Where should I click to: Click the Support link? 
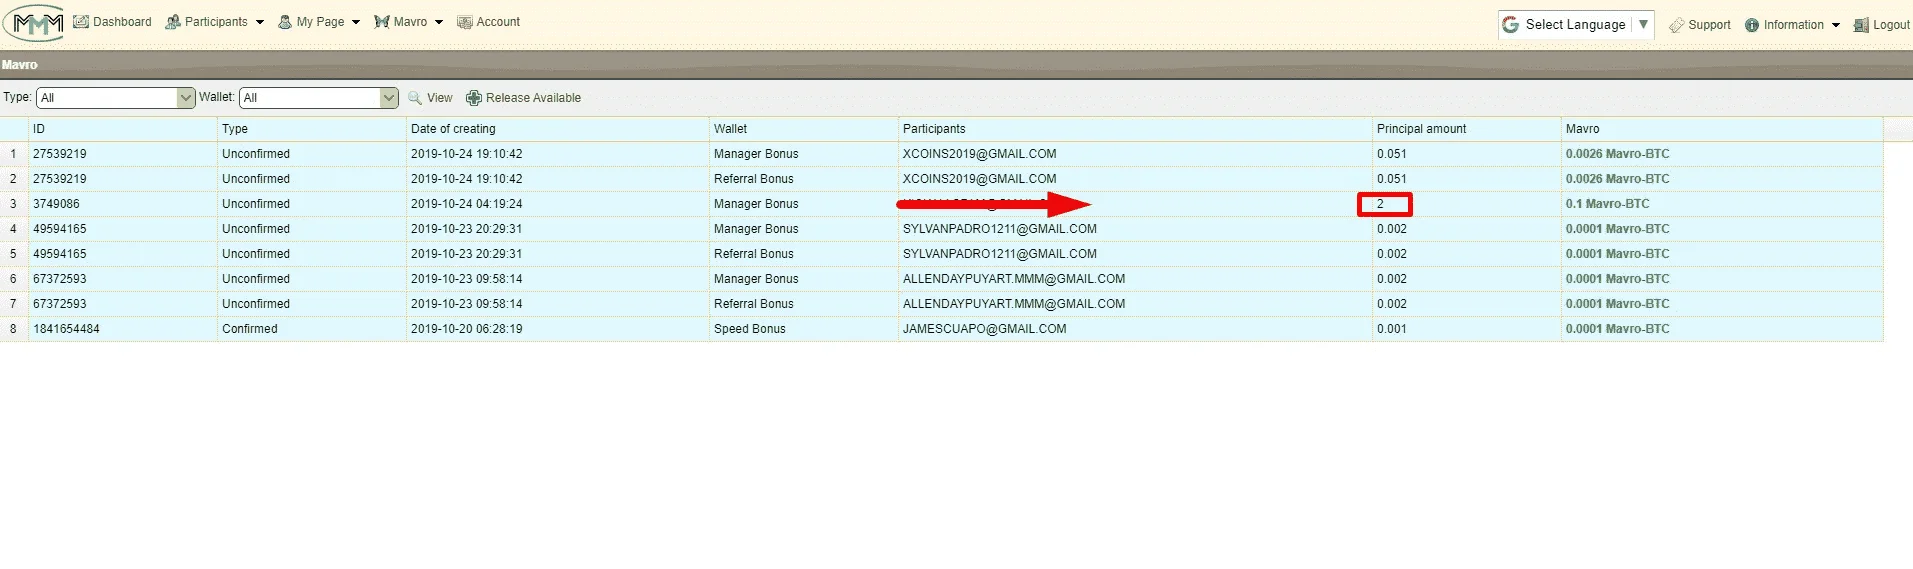(x=1709, y=25)
